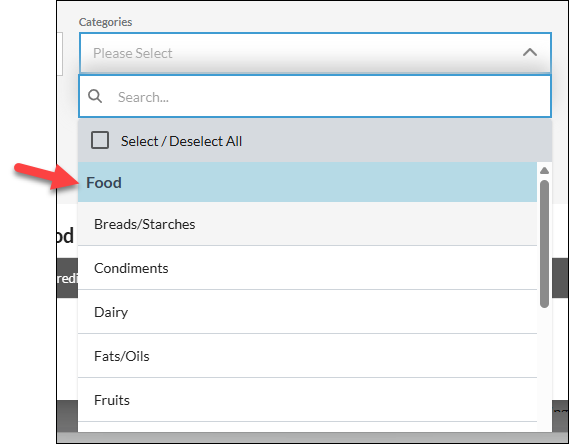
Task: Click the scrollbar track below the thumb
Action: 544,370
